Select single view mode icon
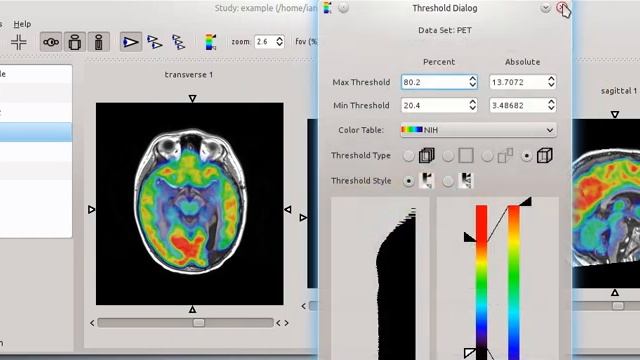This screenshot has height=360, width=640. 131,42
